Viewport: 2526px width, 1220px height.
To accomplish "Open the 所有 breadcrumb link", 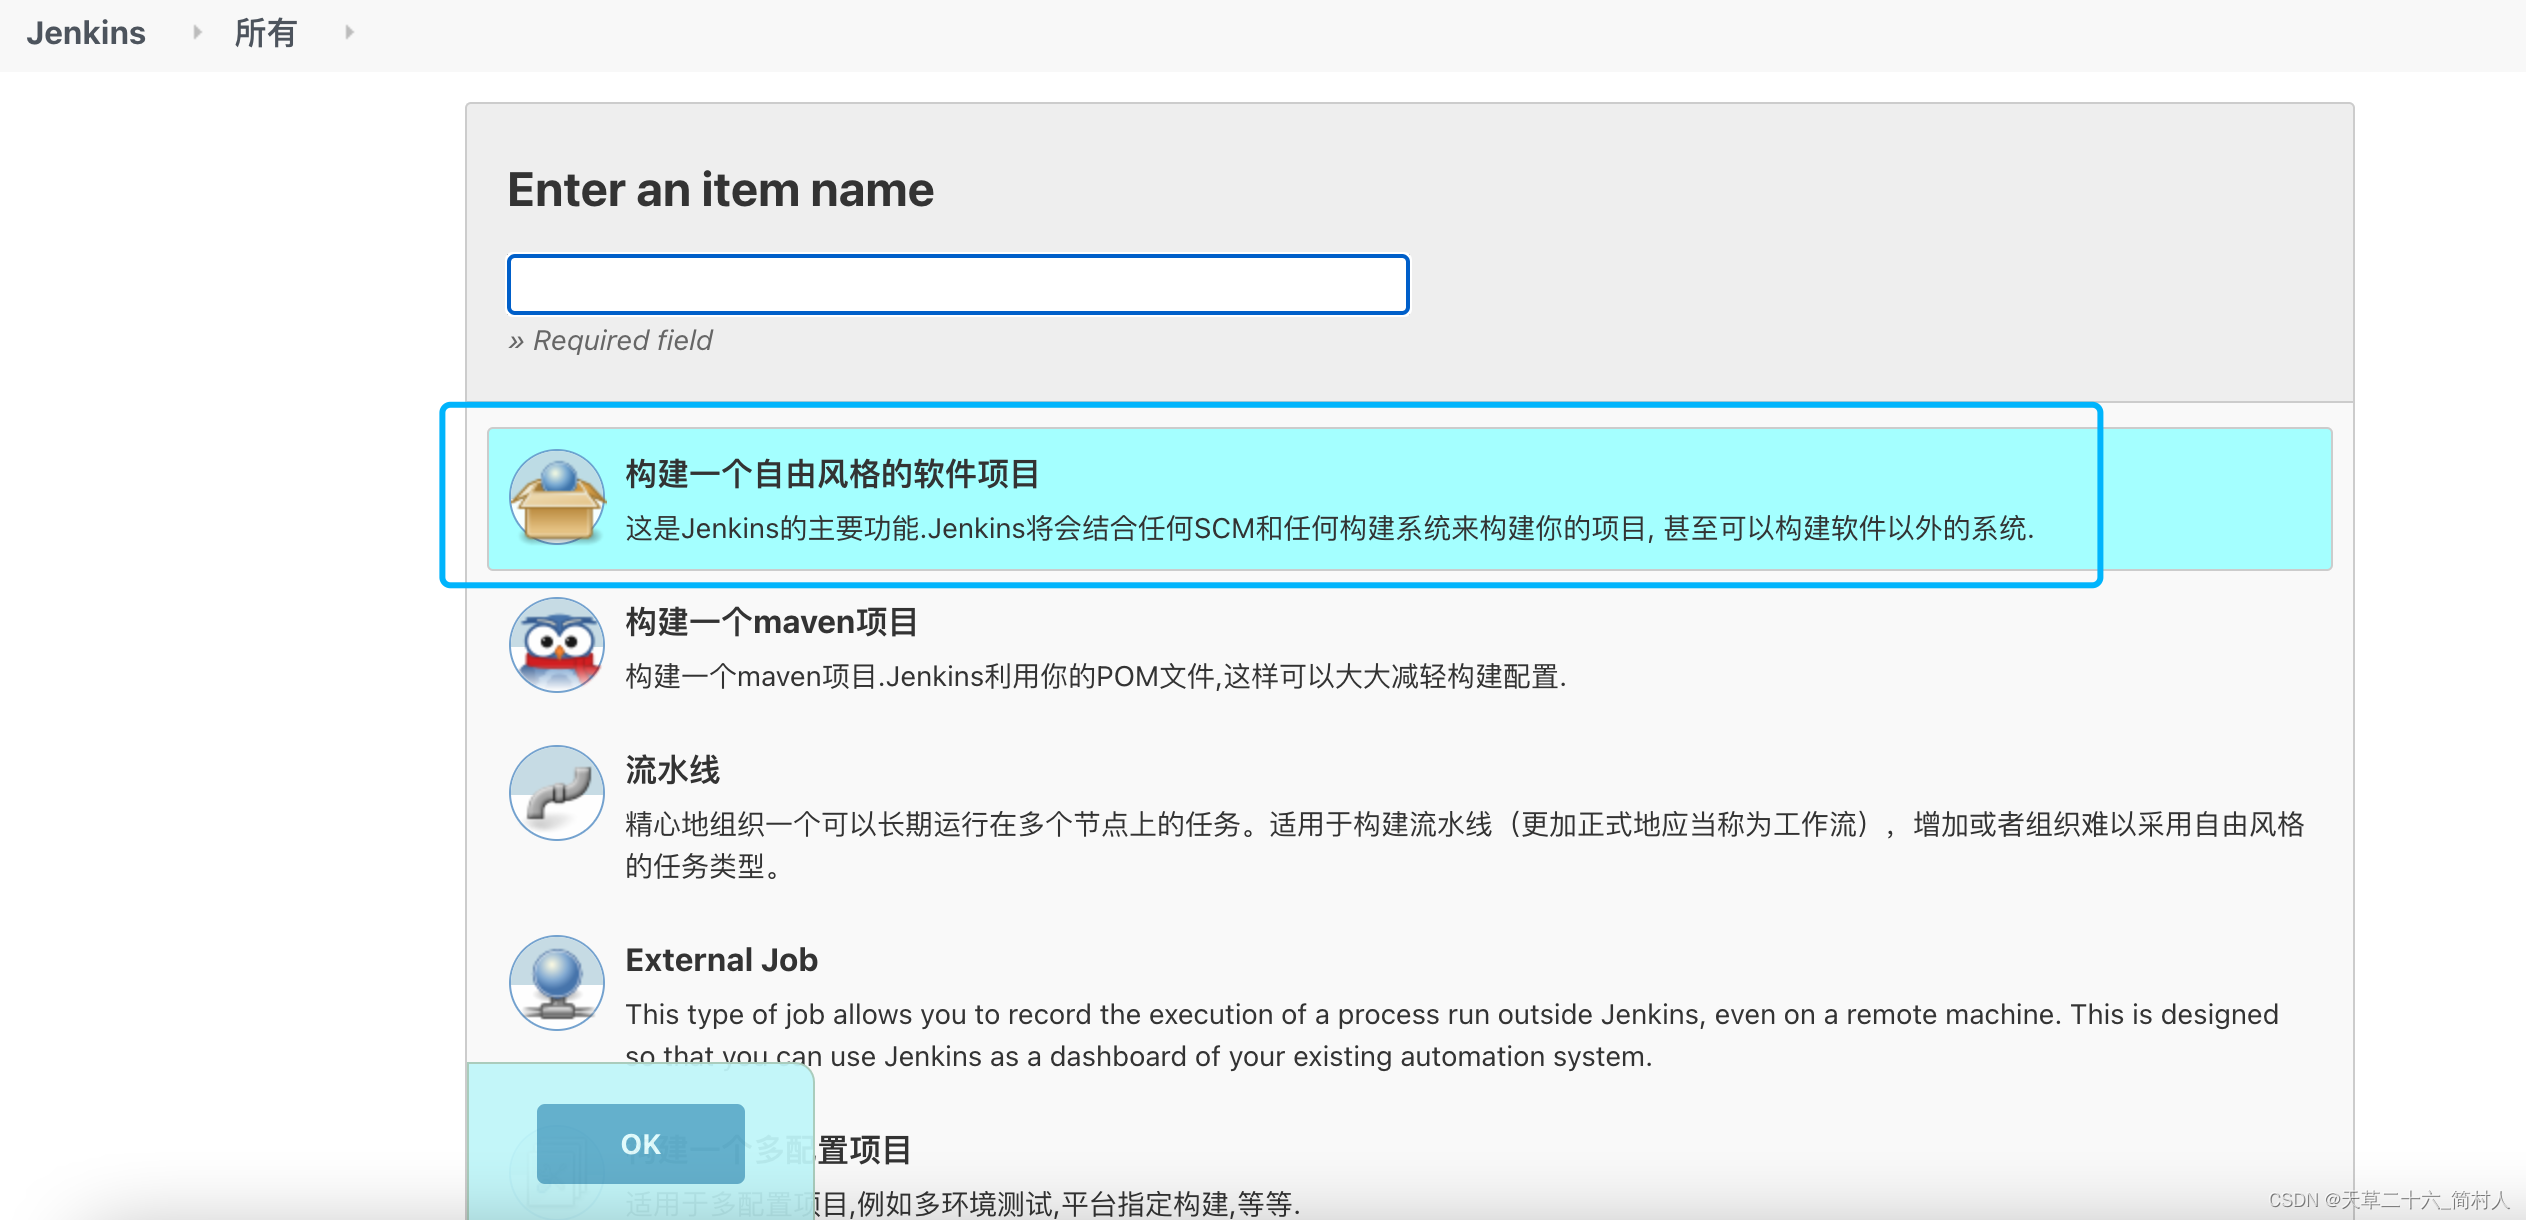I will click(x=265, y=33).
